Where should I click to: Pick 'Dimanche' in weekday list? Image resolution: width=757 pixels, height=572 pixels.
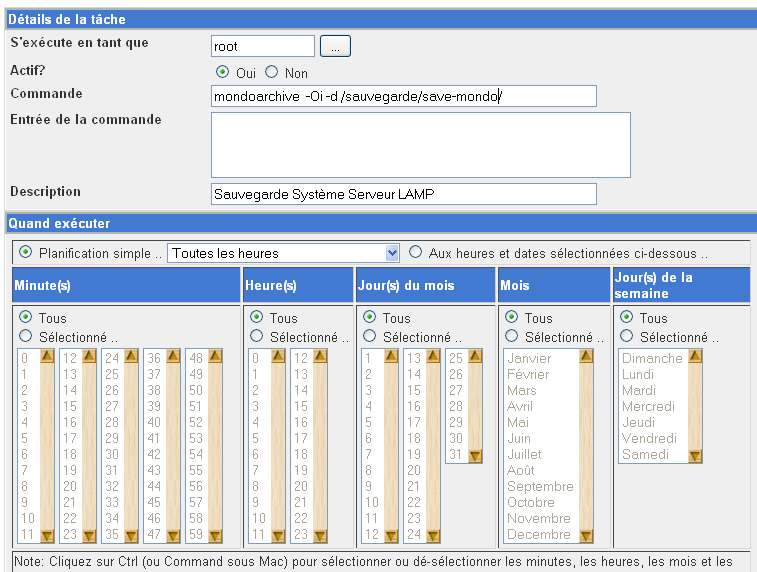[x=652, y=358]
